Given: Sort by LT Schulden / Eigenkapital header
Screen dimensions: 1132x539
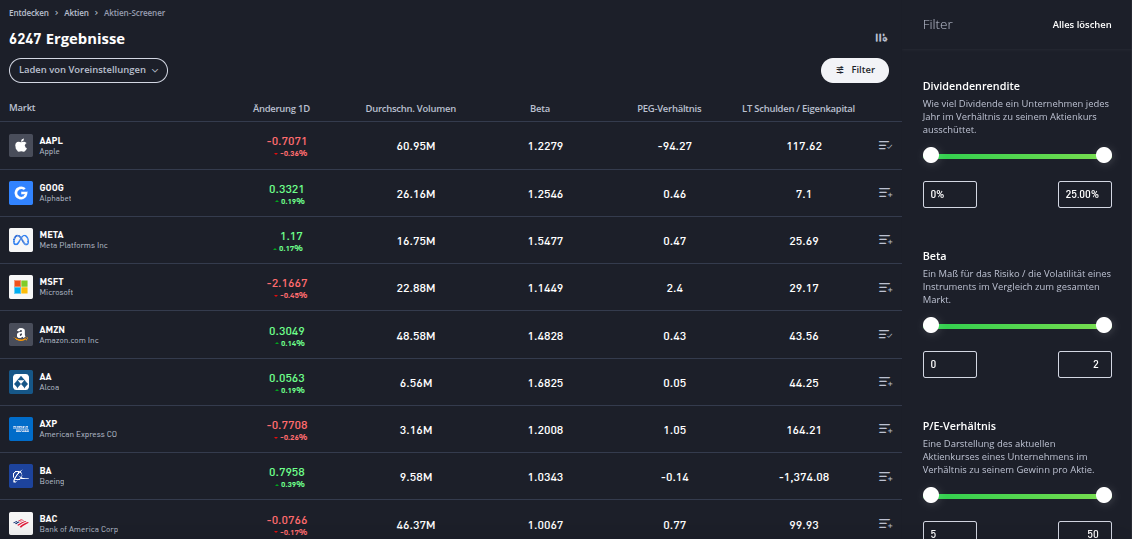Looking at the screenshot, I should (x=798, y=109).
